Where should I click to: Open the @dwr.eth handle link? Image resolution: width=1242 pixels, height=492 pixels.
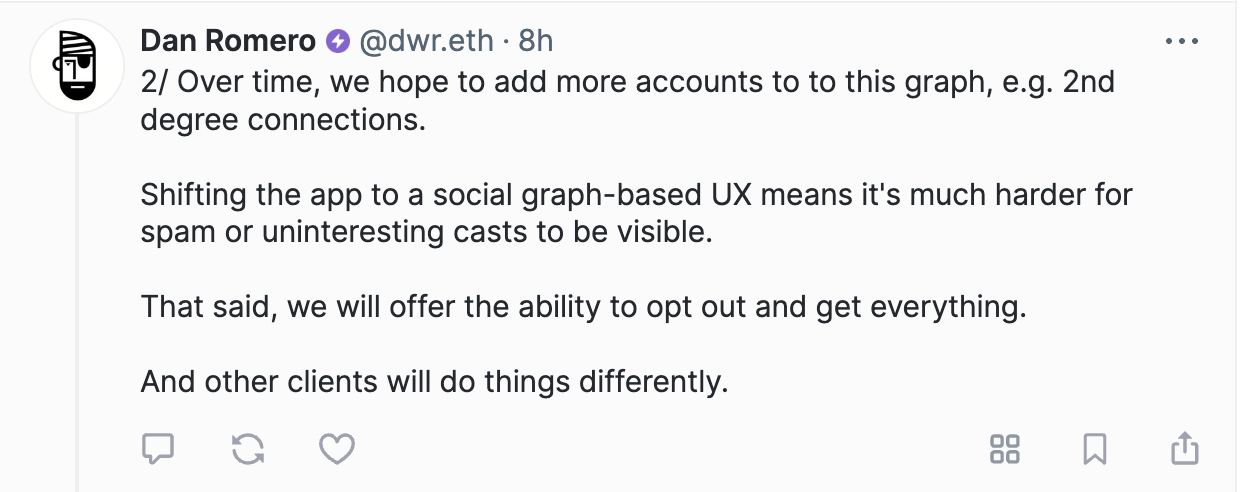click(x=427, y=41)
